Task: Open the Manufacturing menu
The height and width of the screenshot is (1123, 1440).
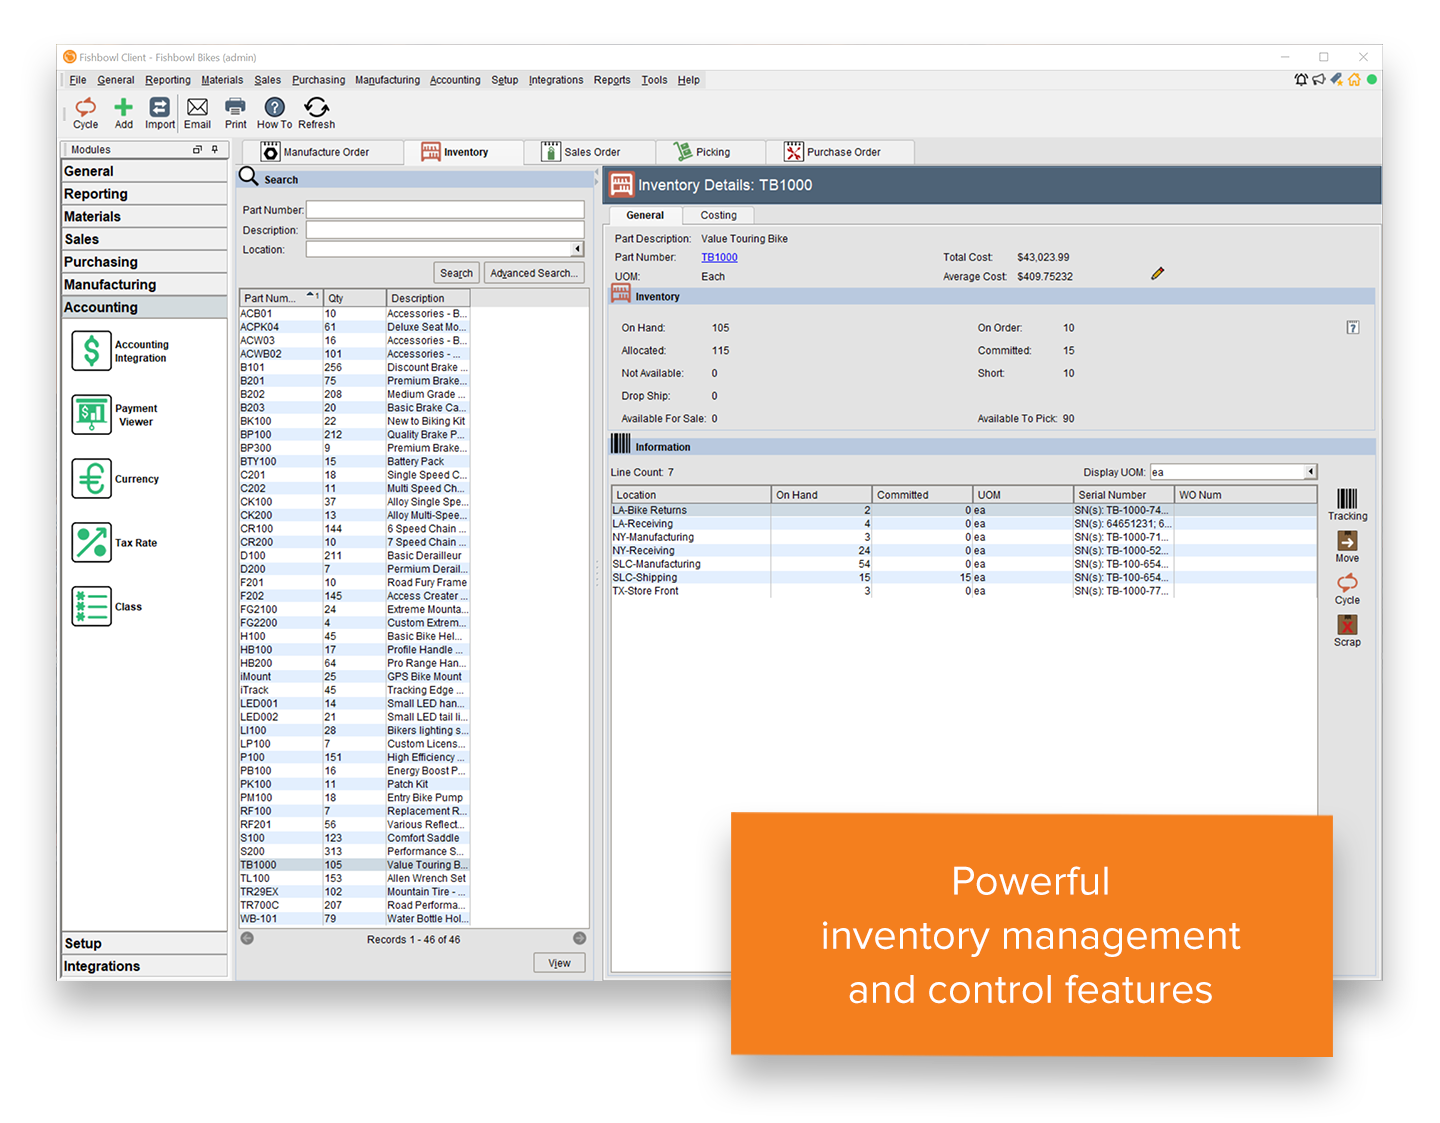Action: pos(387,79)
